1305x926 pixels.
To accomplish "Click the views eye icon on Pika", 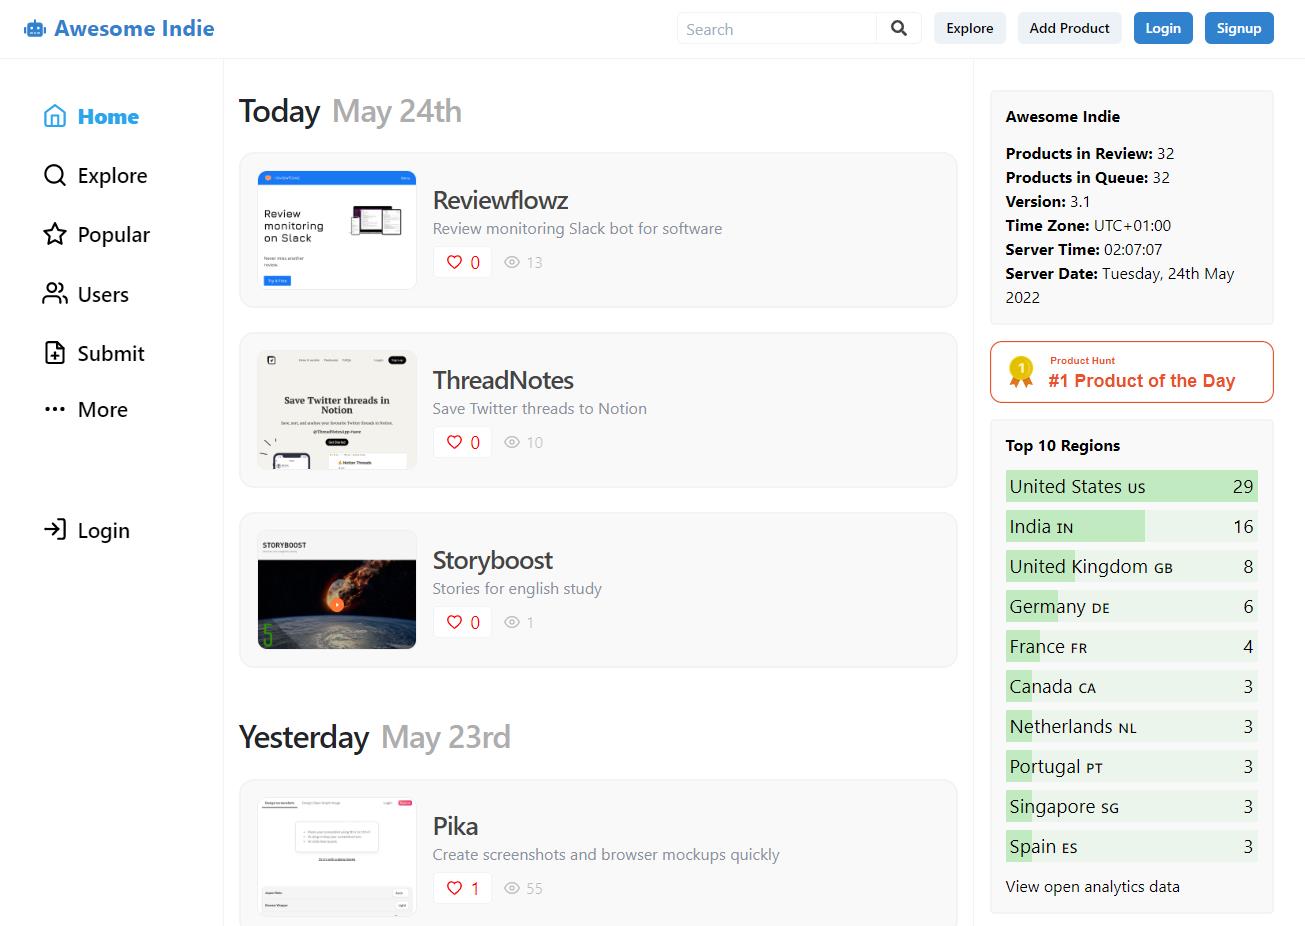I will [512, 888].
